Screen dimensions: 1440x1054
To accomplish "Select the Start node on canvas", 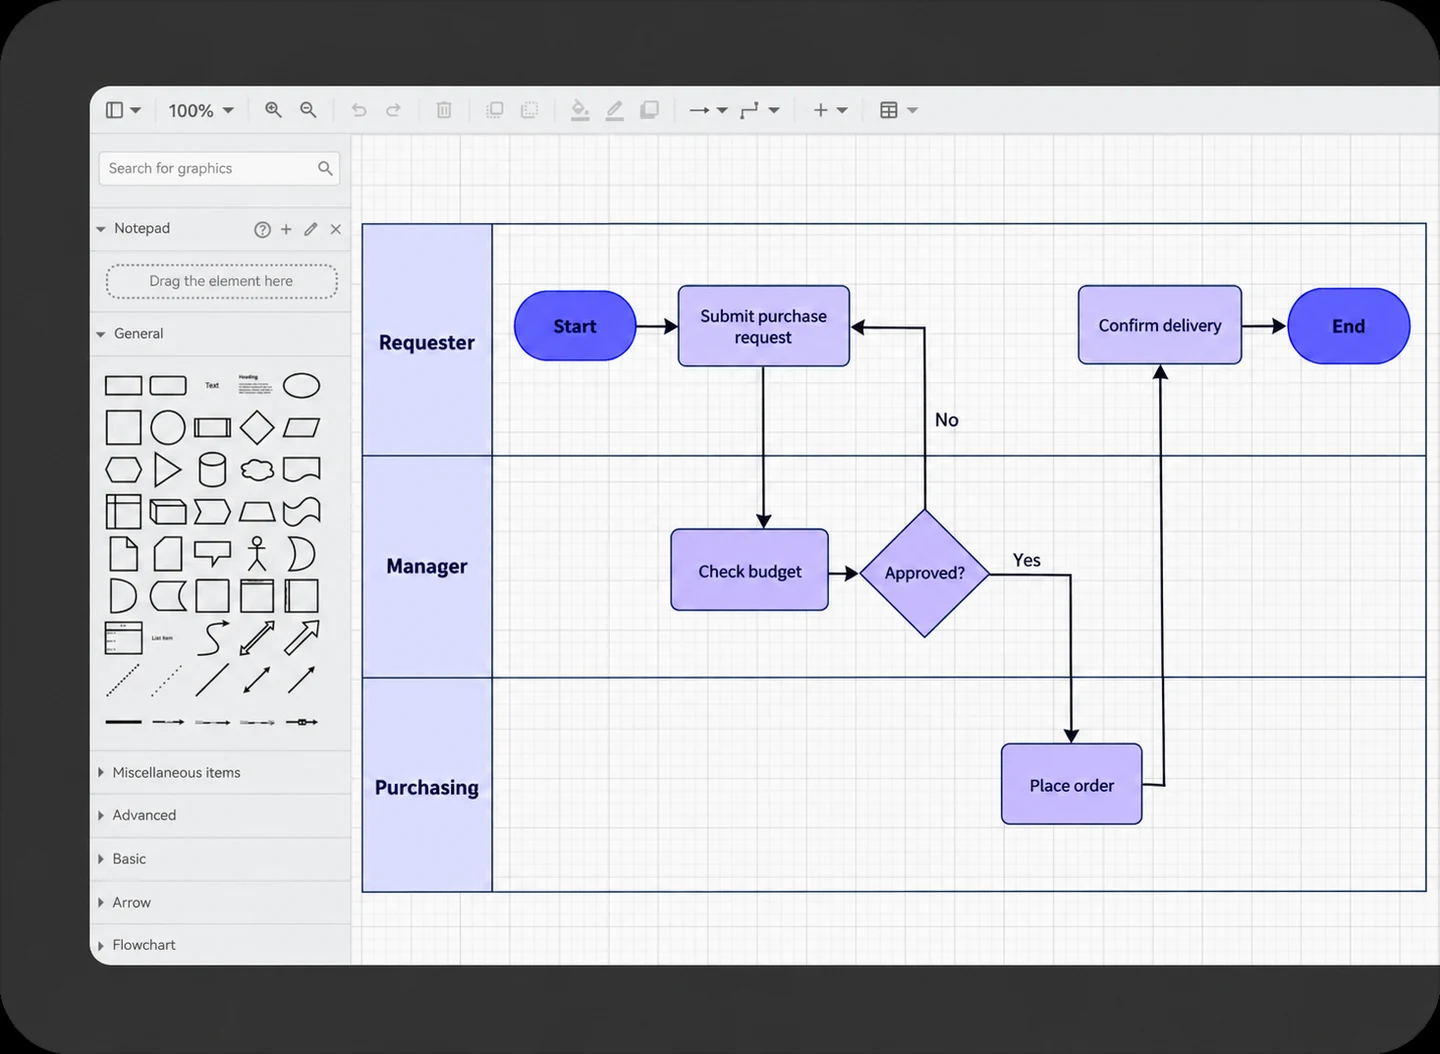I will [x=575, y=326].
